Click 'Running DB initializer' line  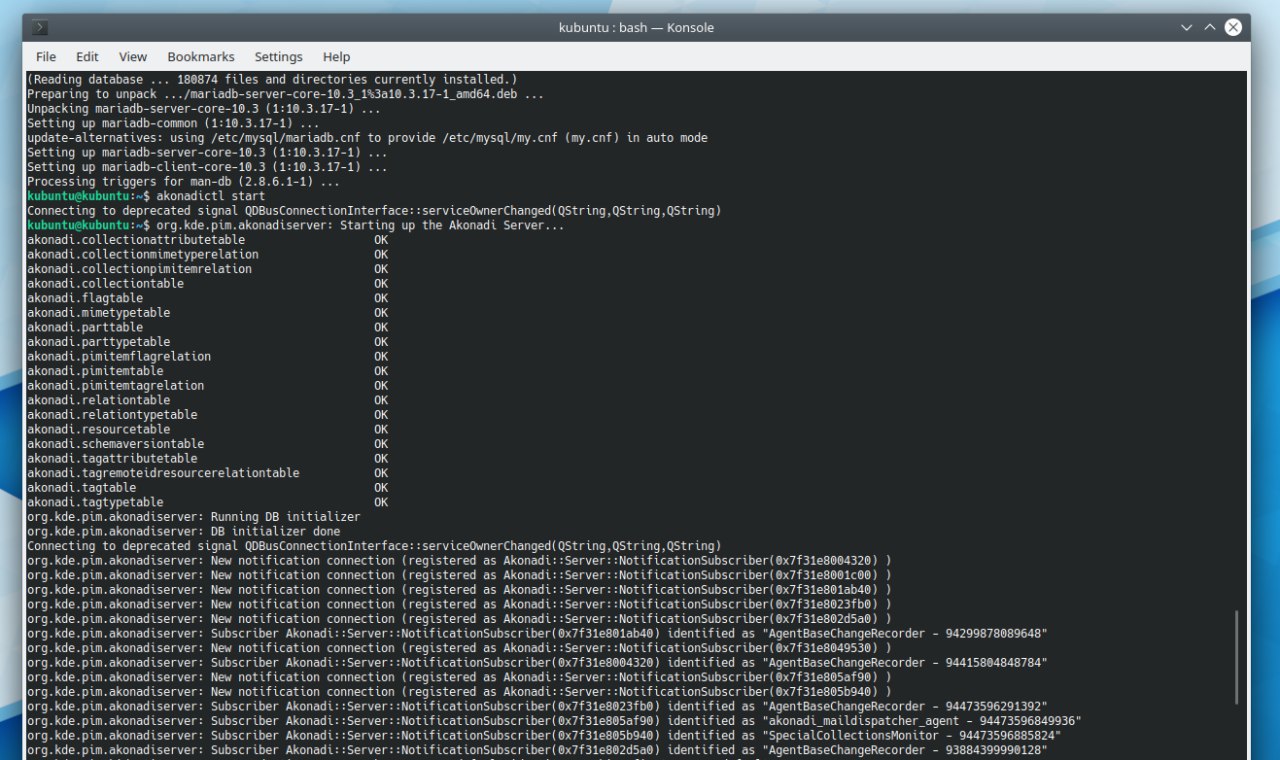click(194, 517)
